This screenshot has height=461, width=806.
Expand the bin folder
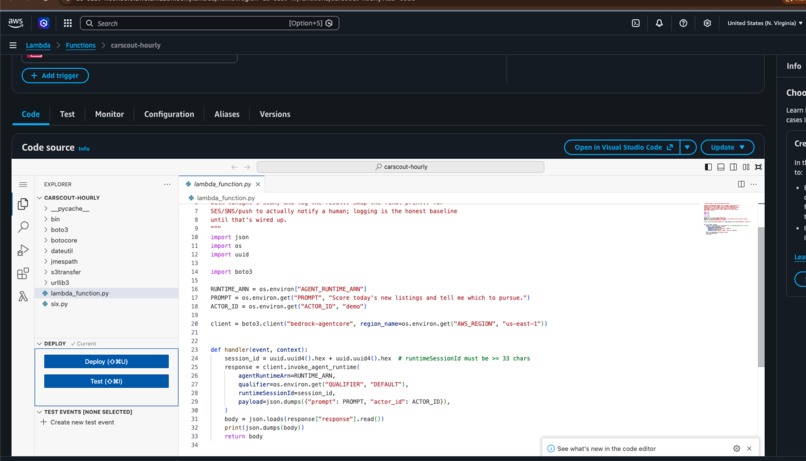46,219
